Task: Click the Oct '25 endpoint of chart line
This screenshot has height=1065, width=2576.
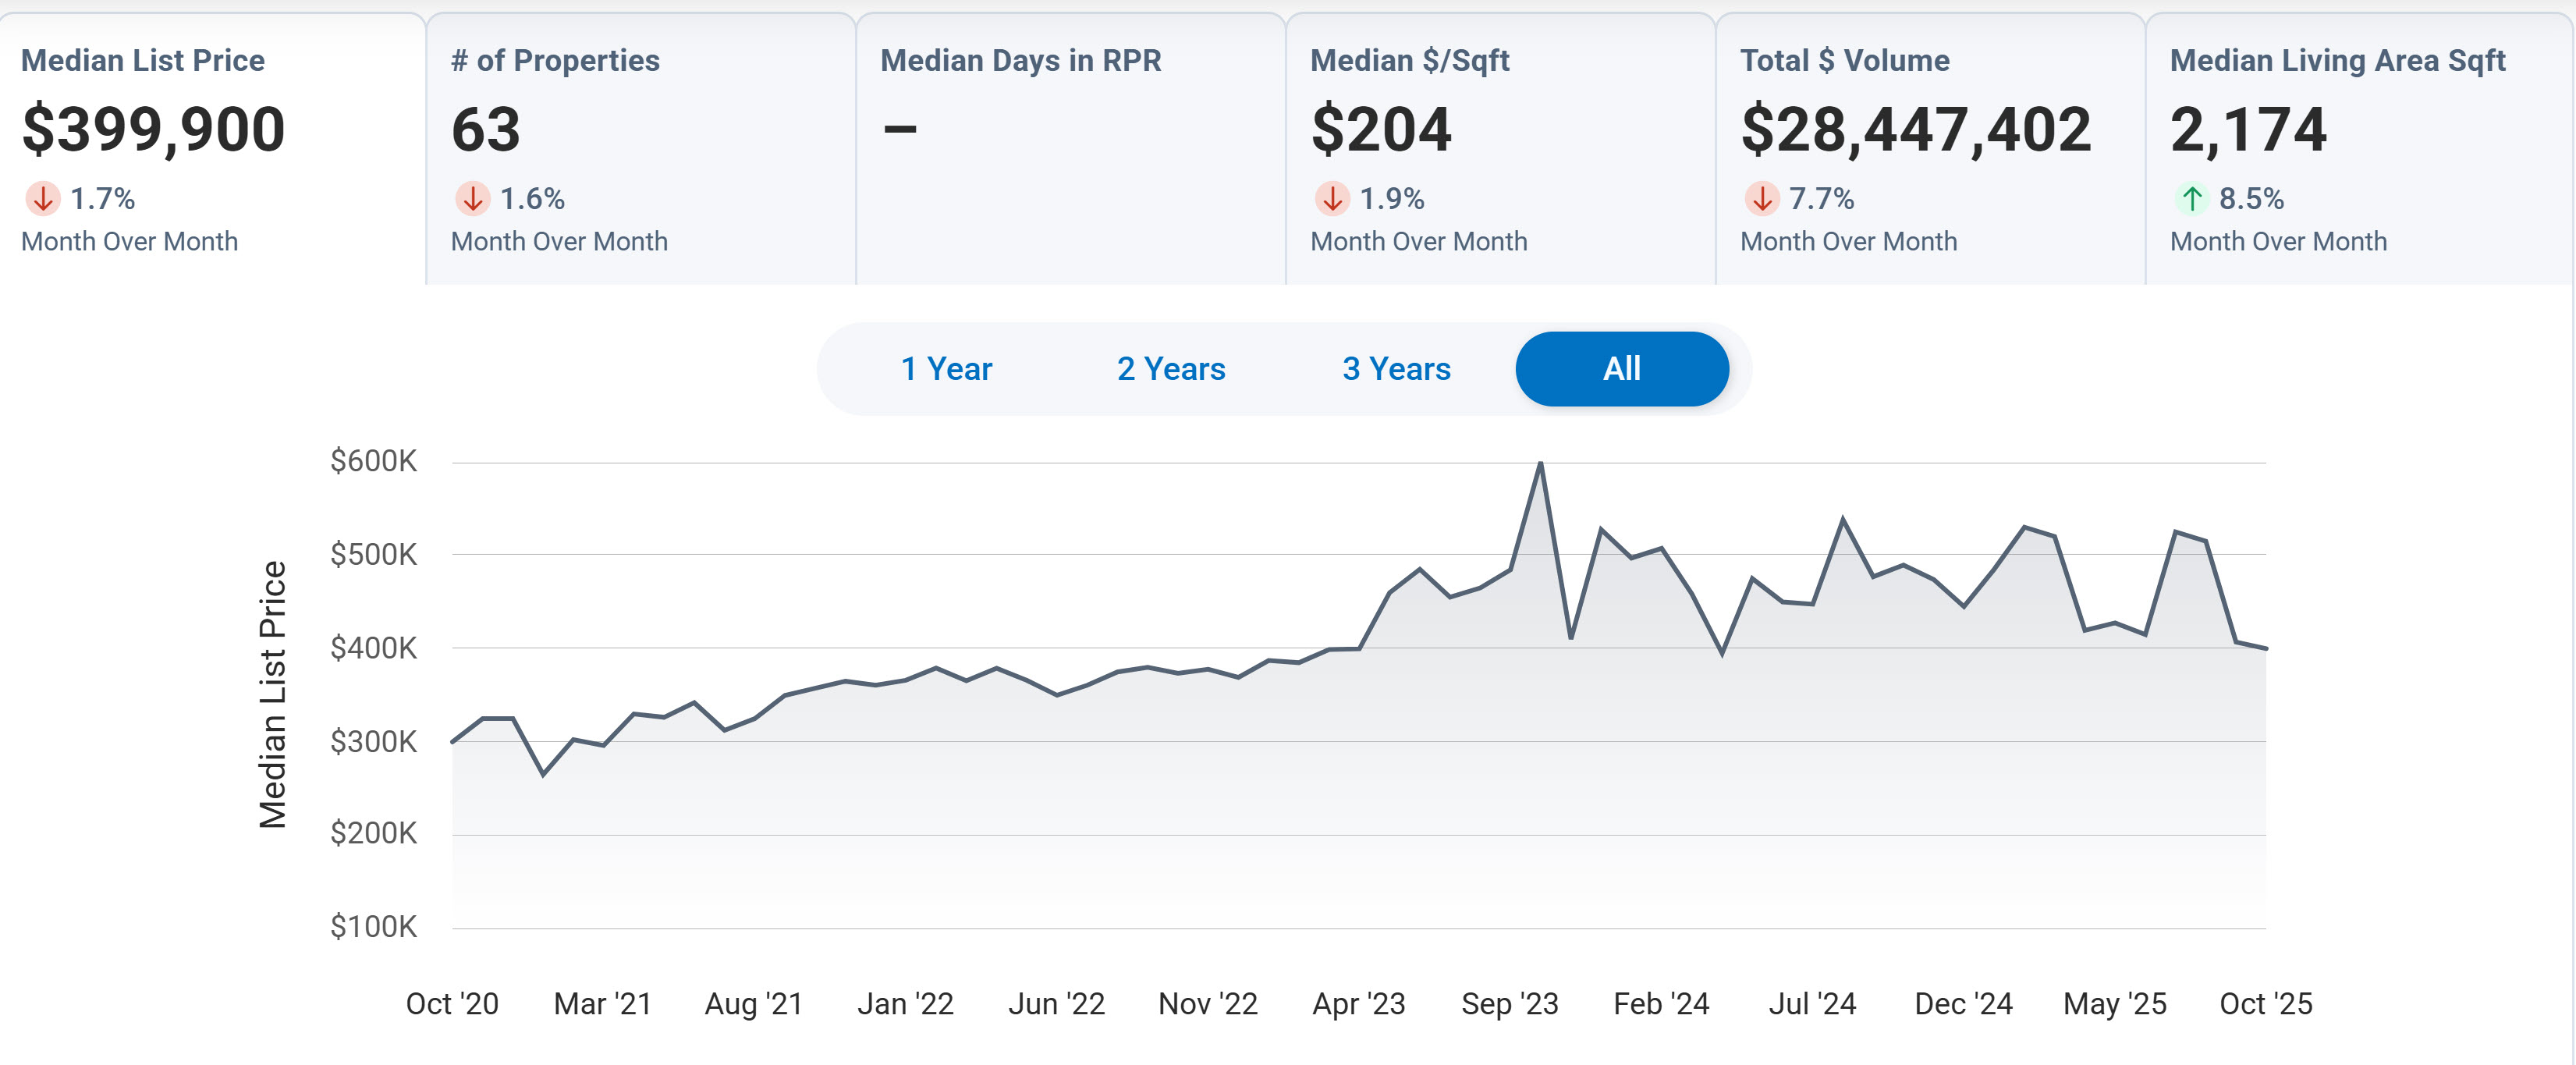Action: [2265, 648]
